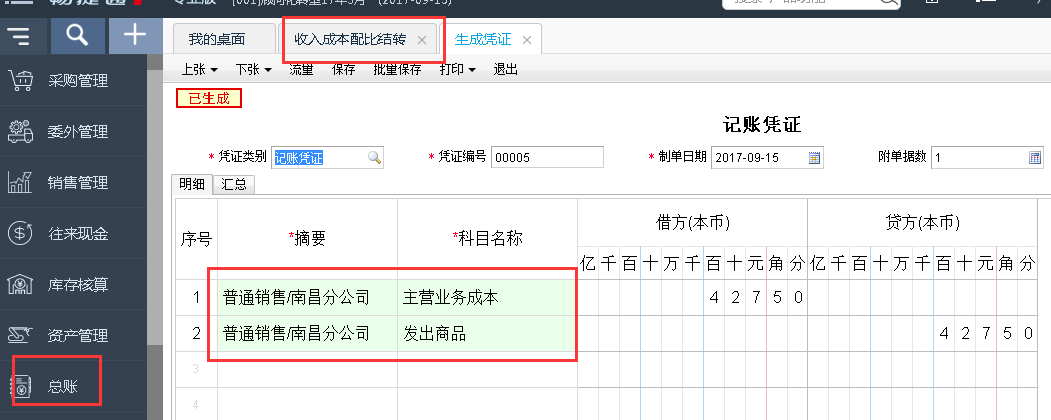Screen dimensions: 1051x420
Task: Click row number 3 in voucher grid
Action: (x=196, y=369)
